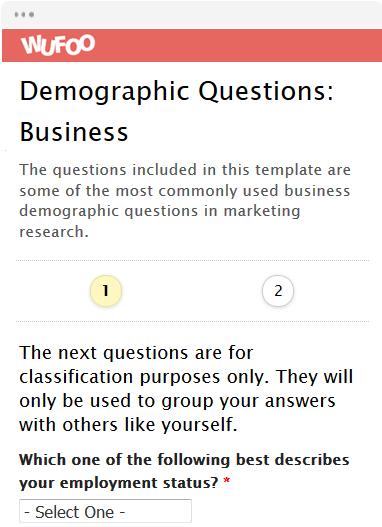Click the 'Demographic Questions:' title line
The height and width of the screenshot is (527, 382).
click(x=177, y=91)
